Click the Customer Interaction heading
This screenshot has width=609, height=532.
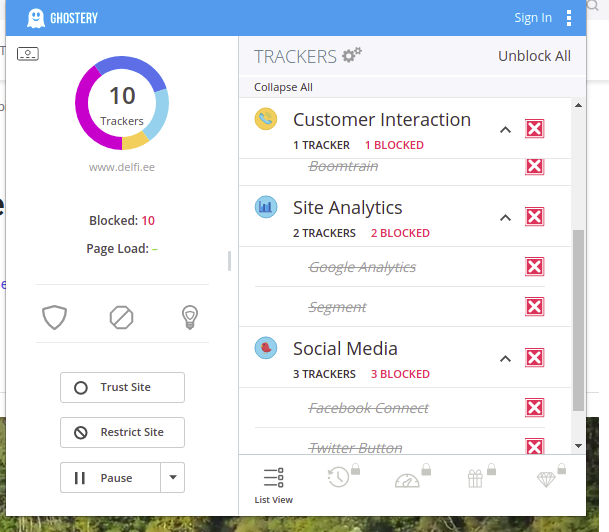pyautogui.click(x=382, y=120)
